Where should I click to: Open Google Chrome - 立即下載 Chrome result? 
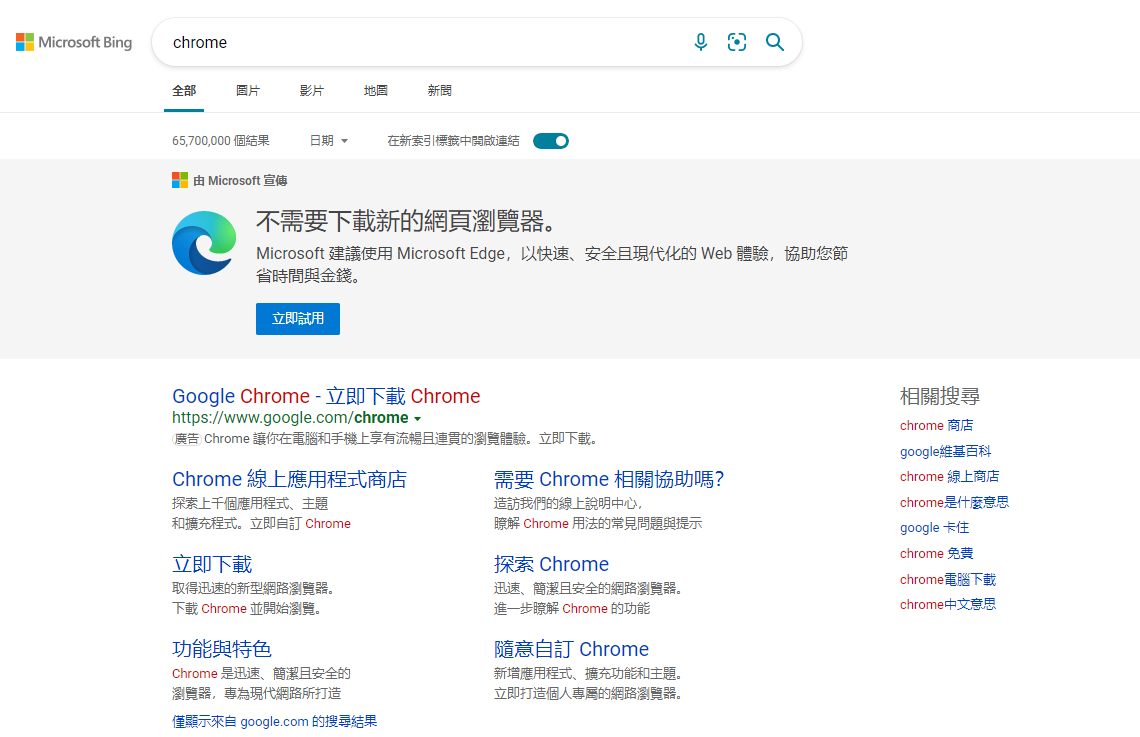(x=326, y=396)
